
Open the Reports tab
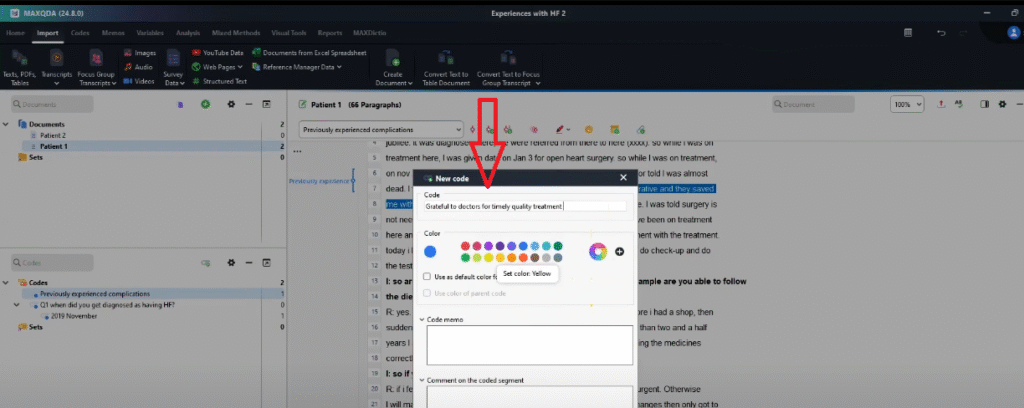pos(330,33)
